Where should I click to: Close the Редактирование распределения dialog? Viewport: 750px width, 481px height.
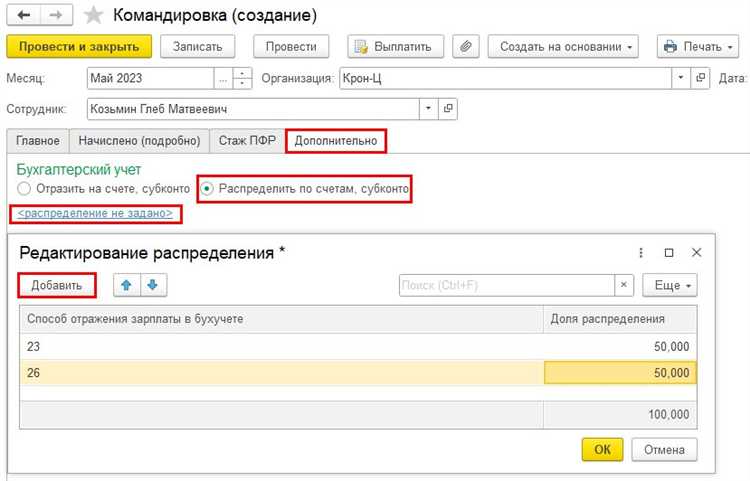click(696, 252)
